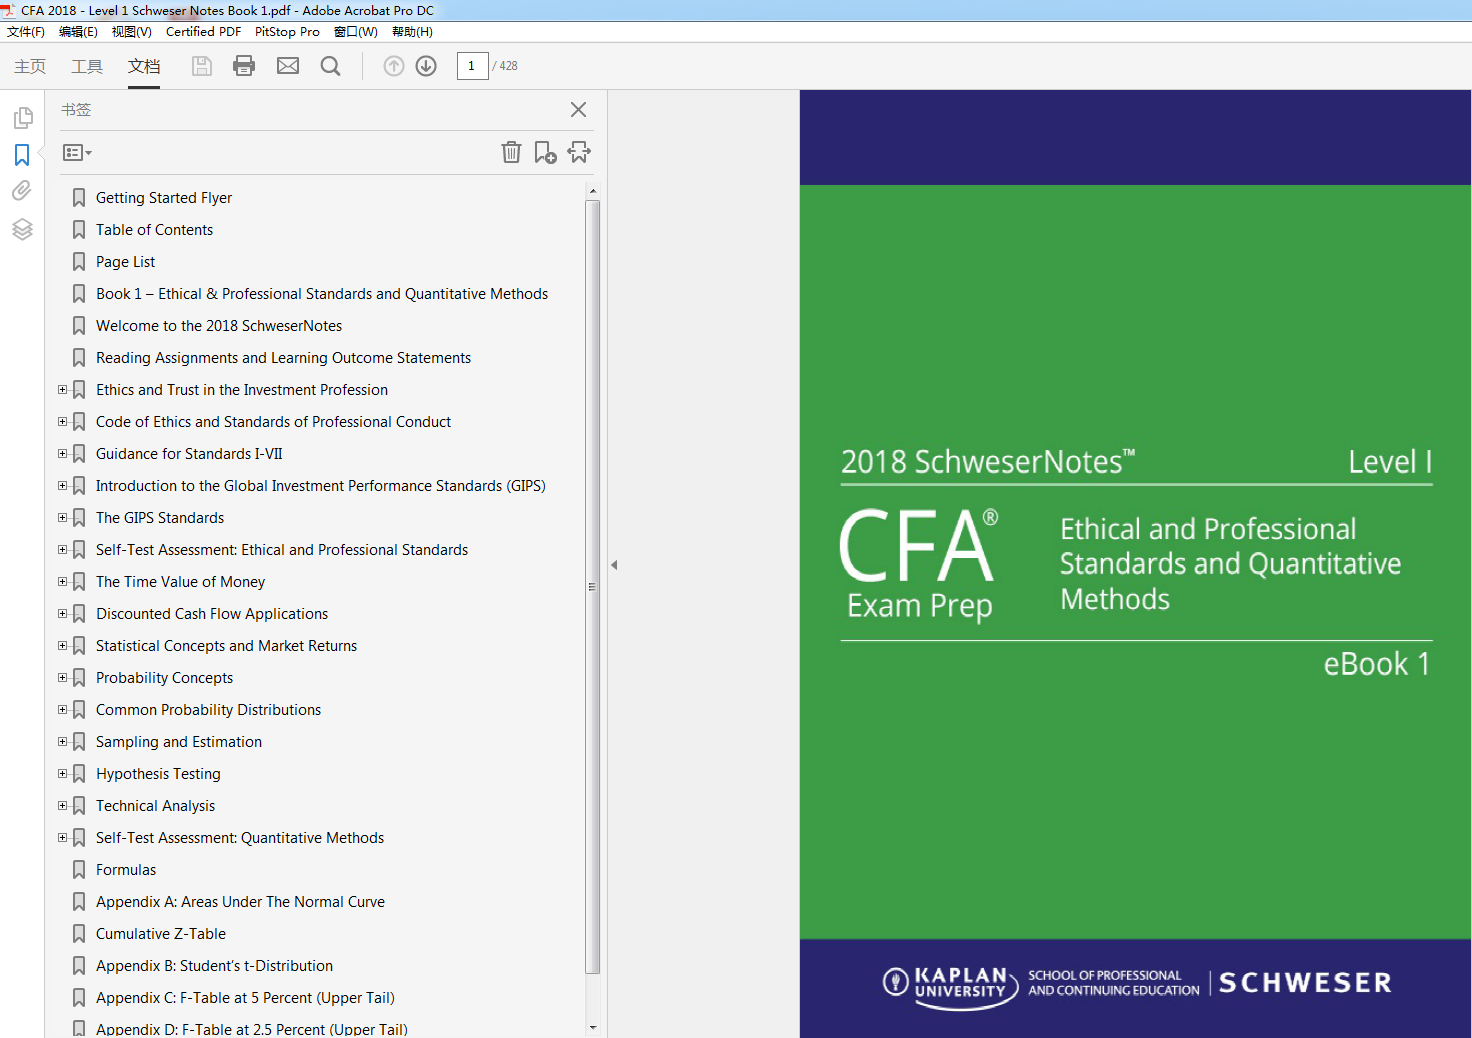Open Appendix C: F-Table at 5 Percent

pyautogui.click(x=245, y=998)
